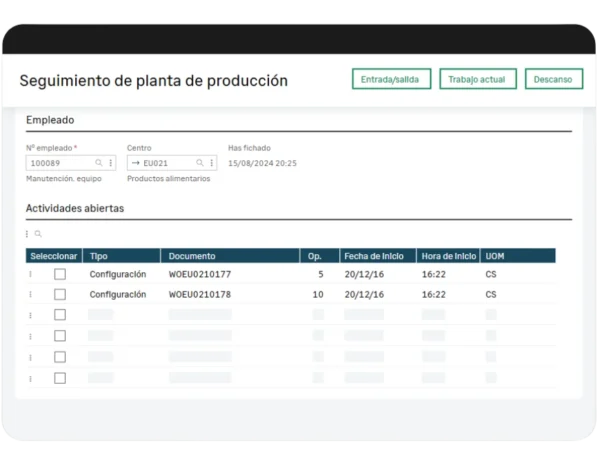Click the Actividades abiertas section heading
Screen dimensions: 600x463
coord(75,208)
